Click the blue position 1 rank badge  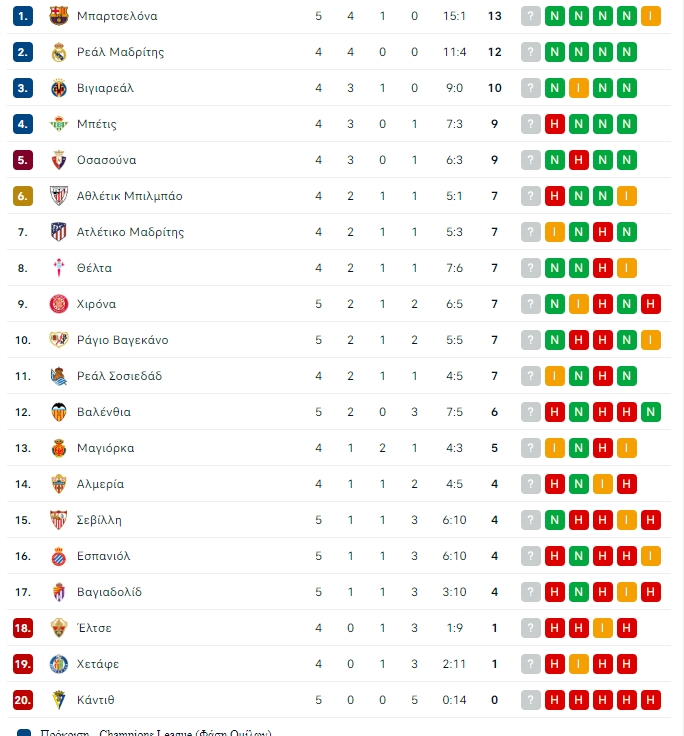coord(23,16)
